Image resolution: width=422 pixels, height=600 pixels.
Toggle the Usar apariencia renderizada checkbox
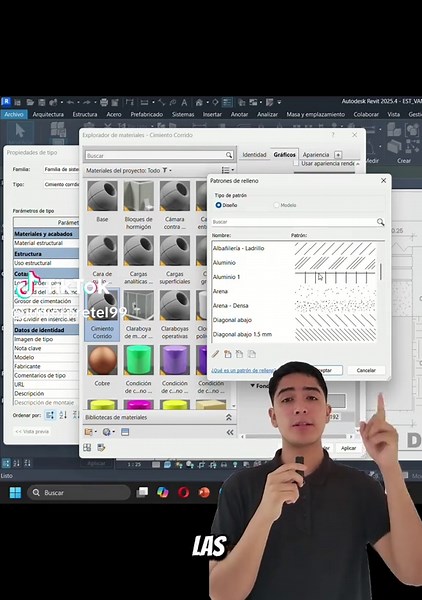296,163
